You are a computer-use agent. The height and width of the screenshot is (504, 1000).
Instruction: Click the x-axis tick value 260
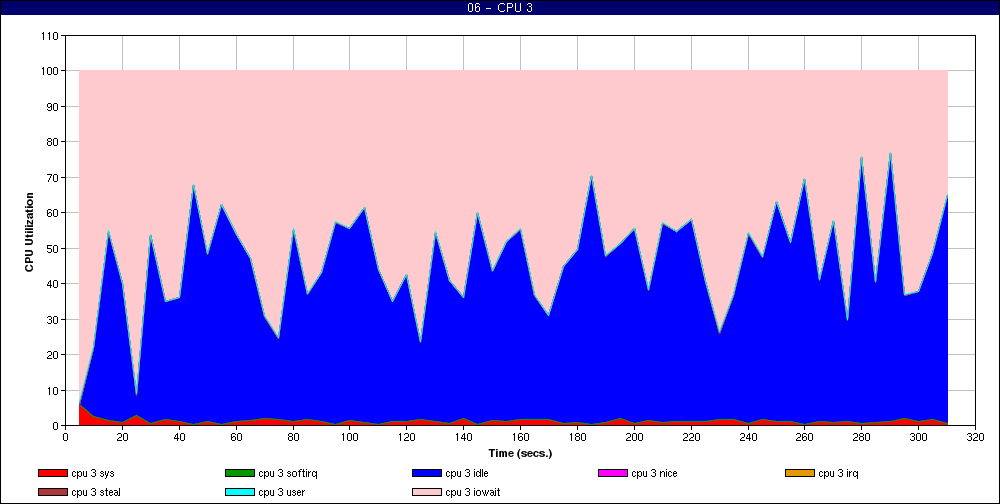[805, 437]
